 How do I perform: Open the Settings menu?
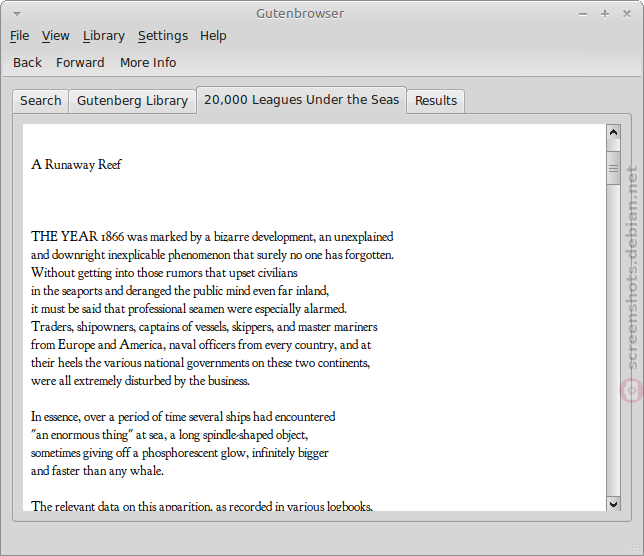(x=163, y=36)
